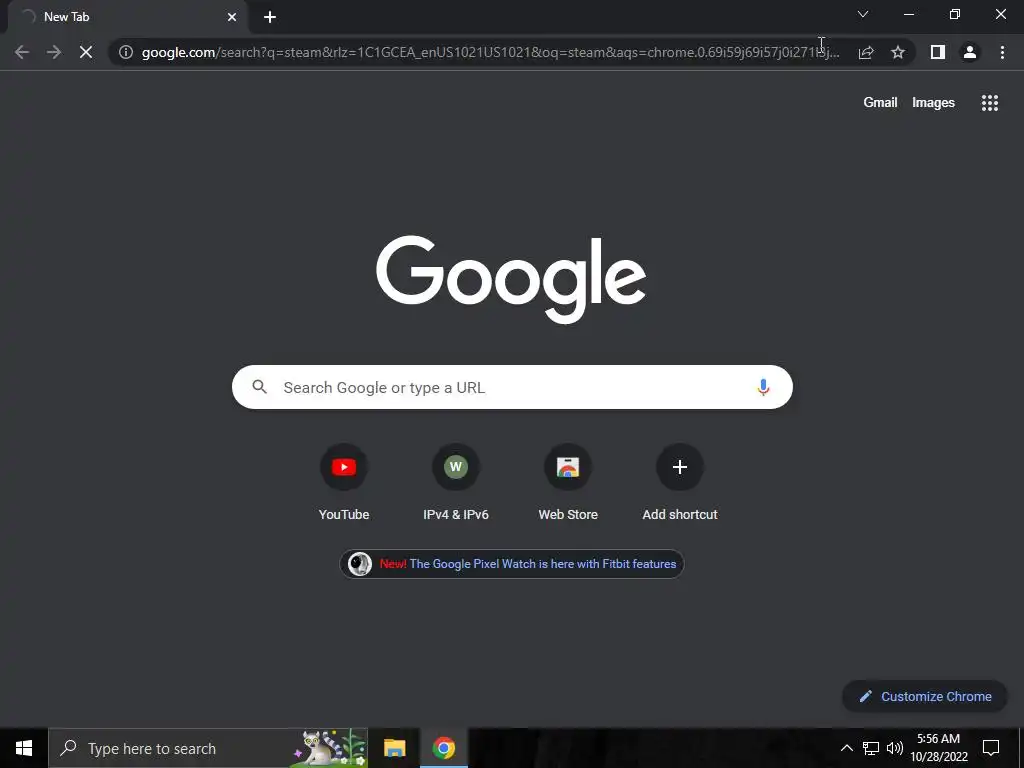Restore down the Chrome window
Screen dimensions: 1024x768
955,14
